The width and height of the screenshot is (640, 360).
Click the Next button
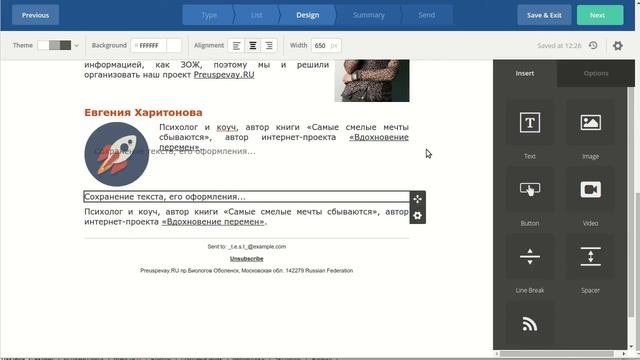pyautogui.click(x=600, y=15)
